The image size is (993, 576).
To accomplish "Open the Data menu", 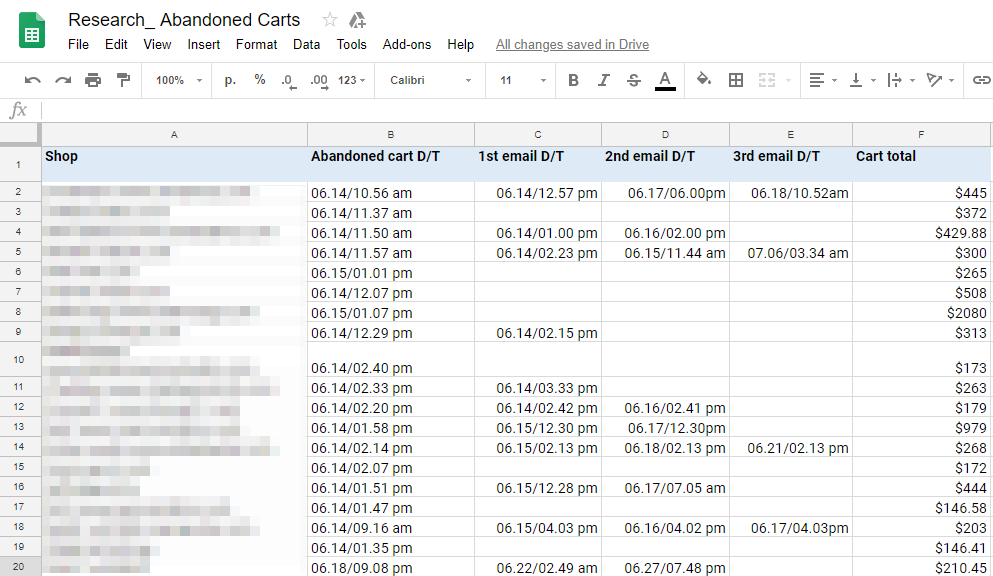I will pos(306,44).
